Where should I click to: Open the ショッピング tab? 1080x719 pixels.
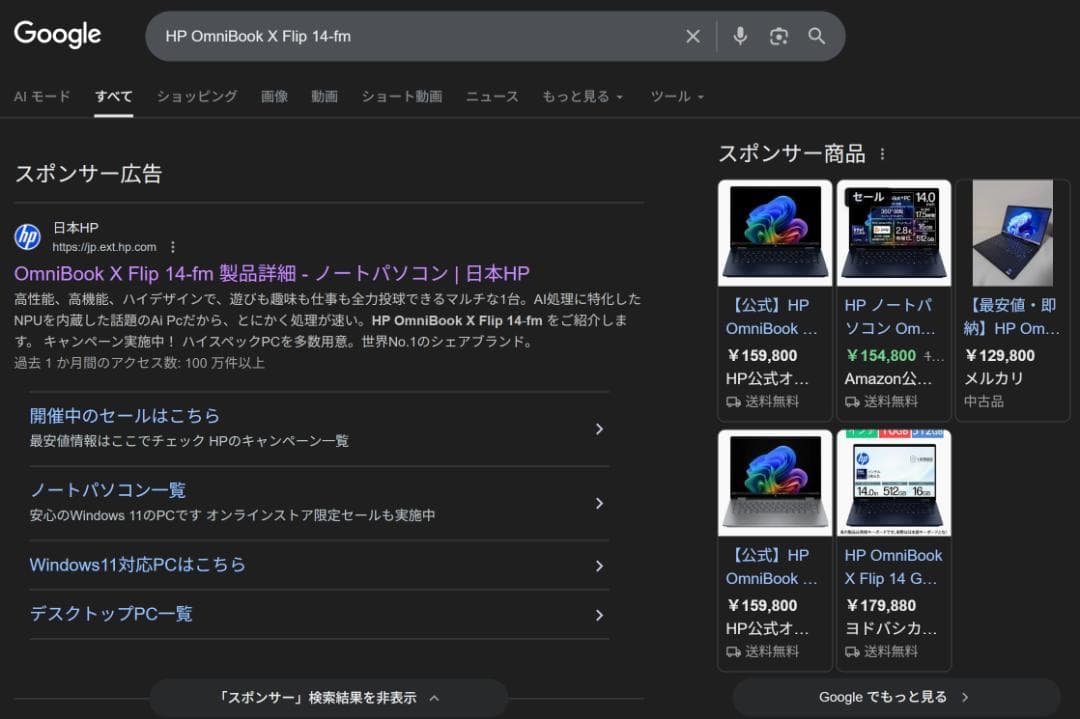(197, 96)
